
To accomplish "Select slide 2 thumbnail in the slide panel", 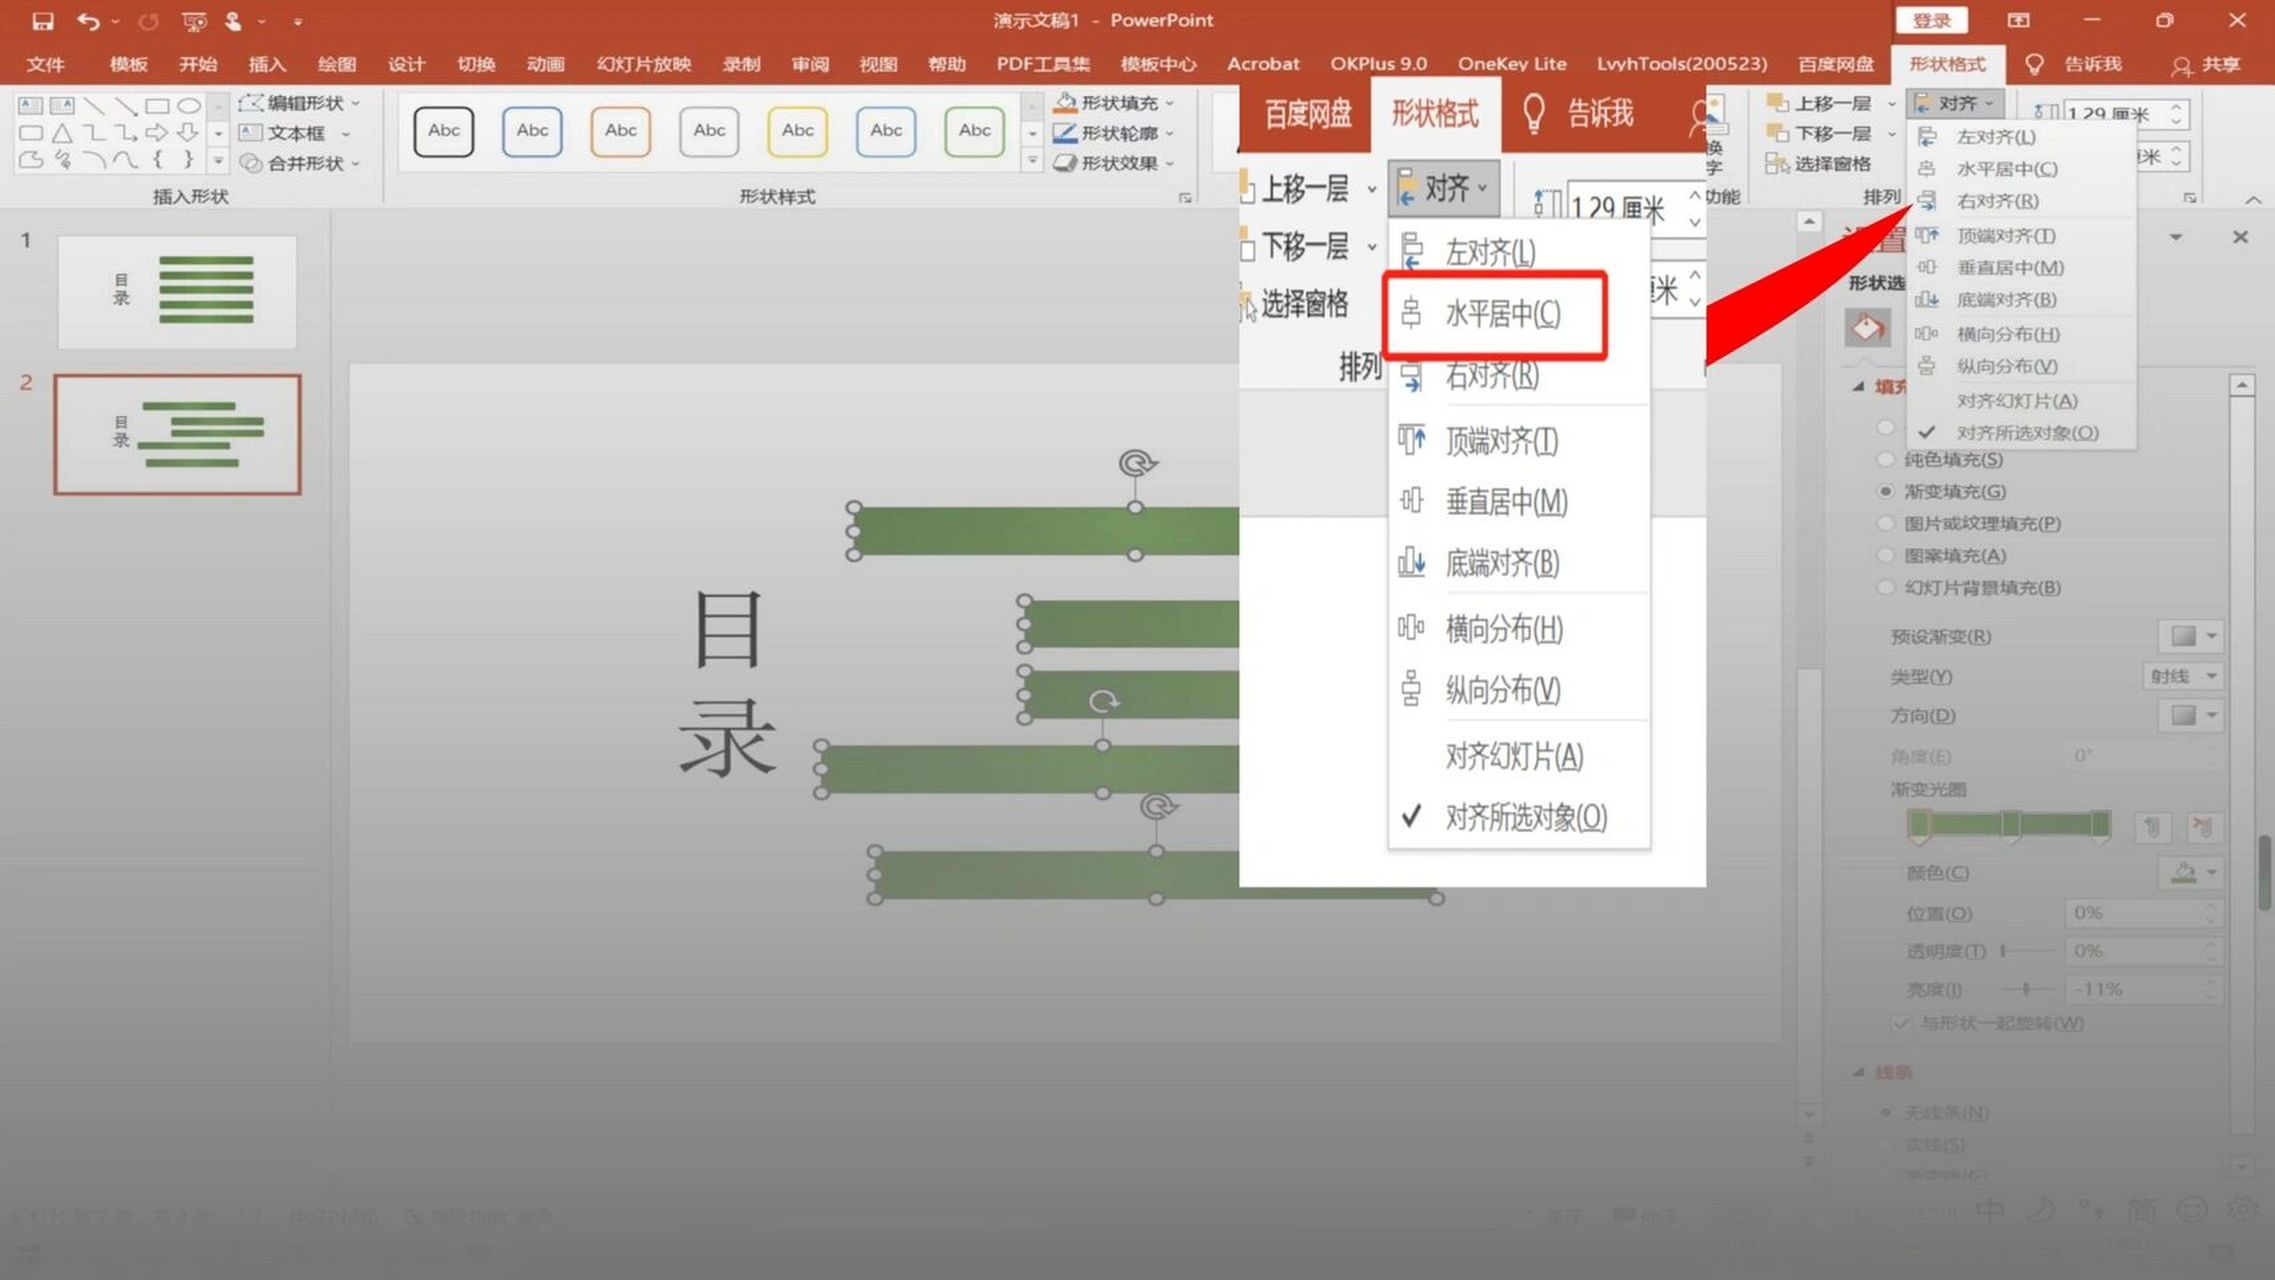I will (177, 435).
